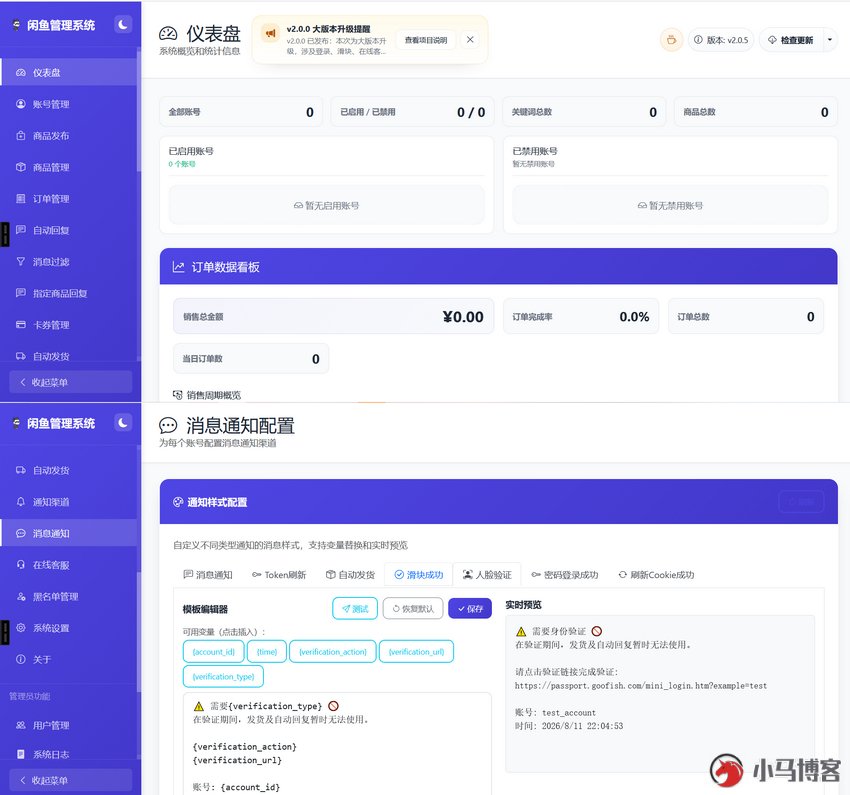This screenshot has width=850, height=795.
Task: Click the 当日订单数 card
Action: pos(251,358)
